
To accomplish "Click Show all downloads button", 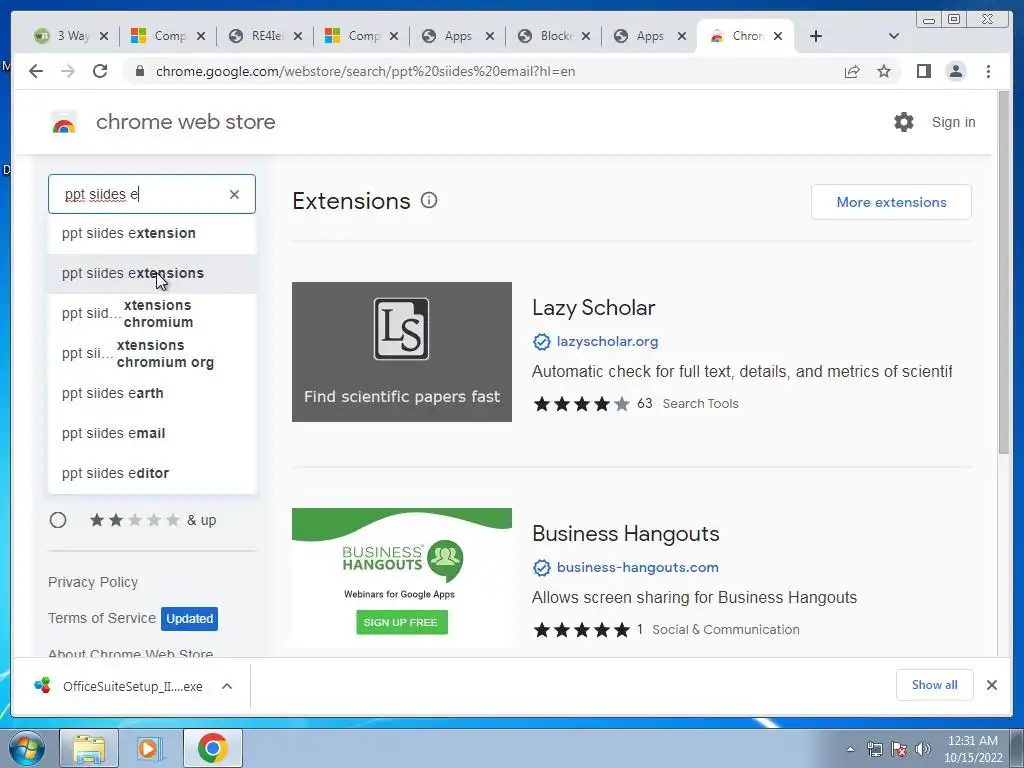I will pyautogui.click(x=935, y=685).
